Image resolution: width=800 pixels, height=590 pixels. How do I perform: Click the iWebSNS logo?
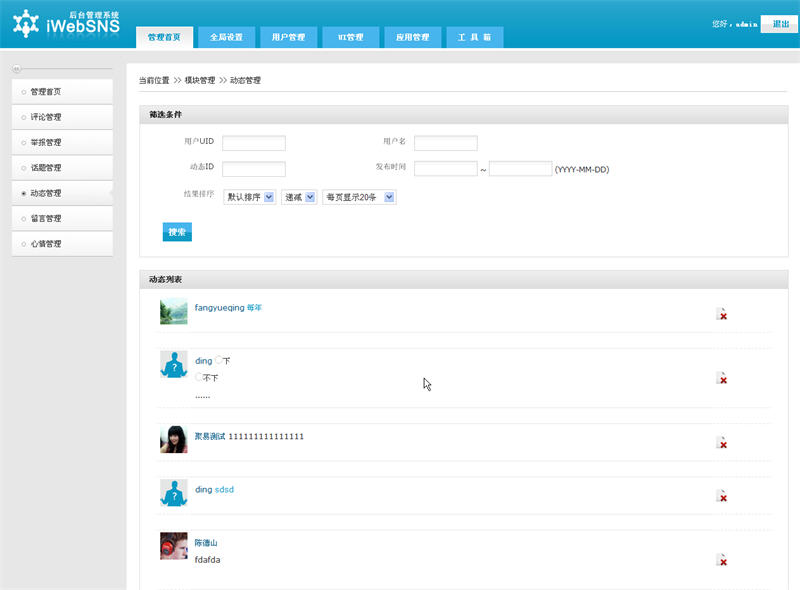(66, 23)
